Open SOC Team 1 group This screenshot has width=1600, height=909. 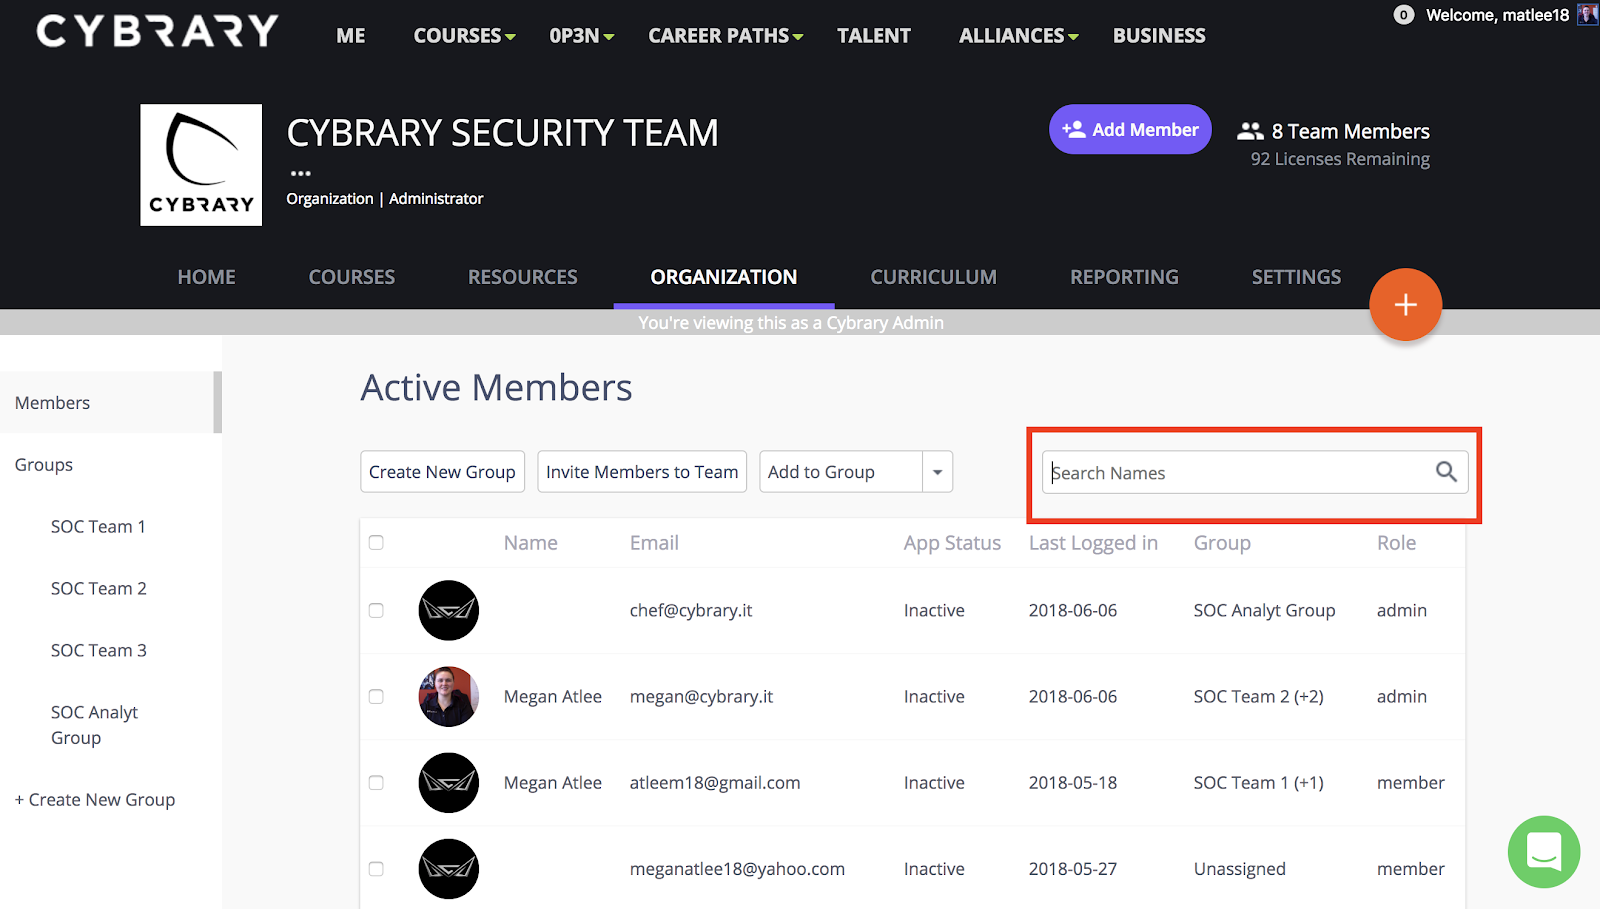pyautogui.click(x=98, y=527)
